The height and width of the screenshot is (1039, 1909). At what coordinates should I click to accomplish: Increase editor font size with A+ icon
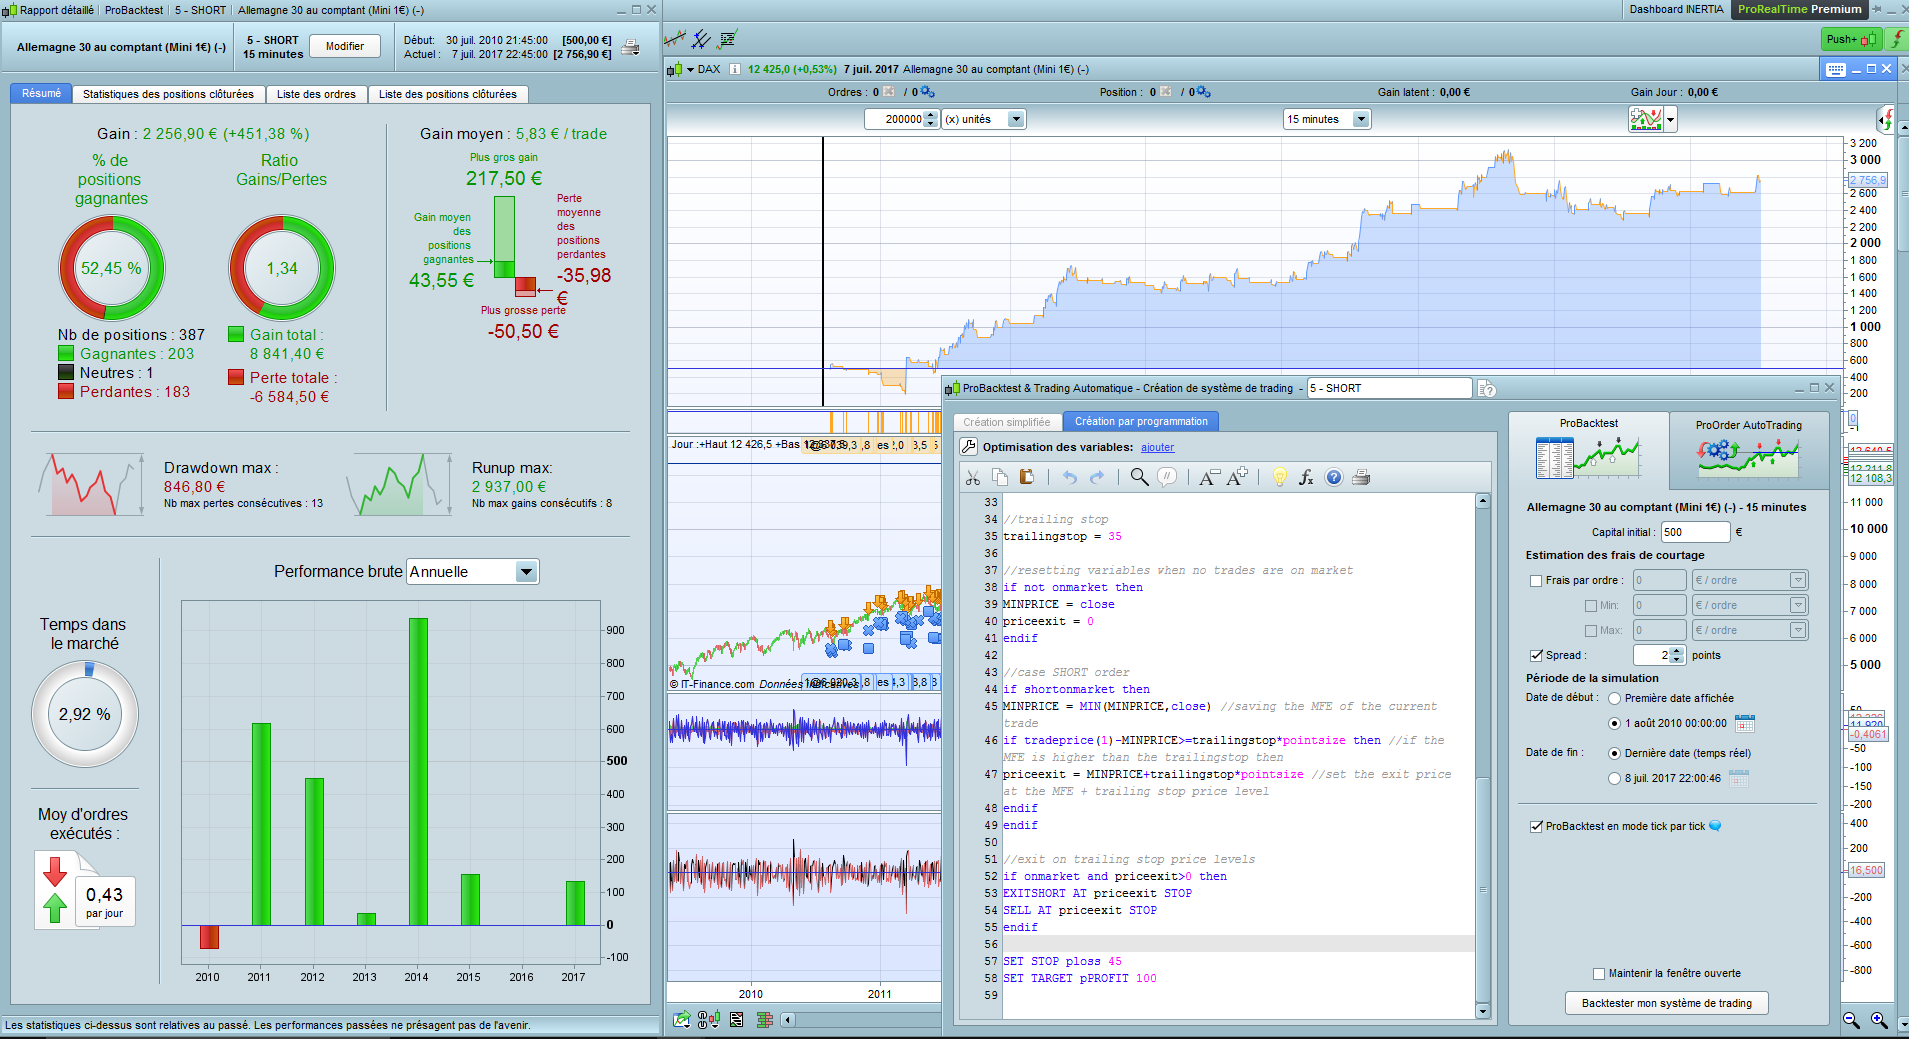pos(1237,477)
